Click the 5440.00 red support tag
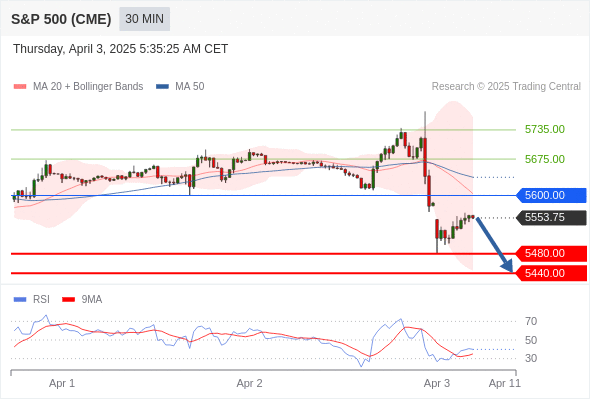The width and height of the screenshot is (590, 400). [x=551, y=273]
